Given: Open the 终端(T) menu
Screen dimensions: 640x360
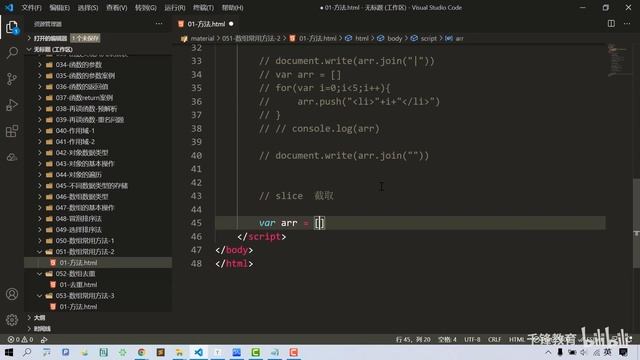Looking at the screenshot, I should pos(203,7).
